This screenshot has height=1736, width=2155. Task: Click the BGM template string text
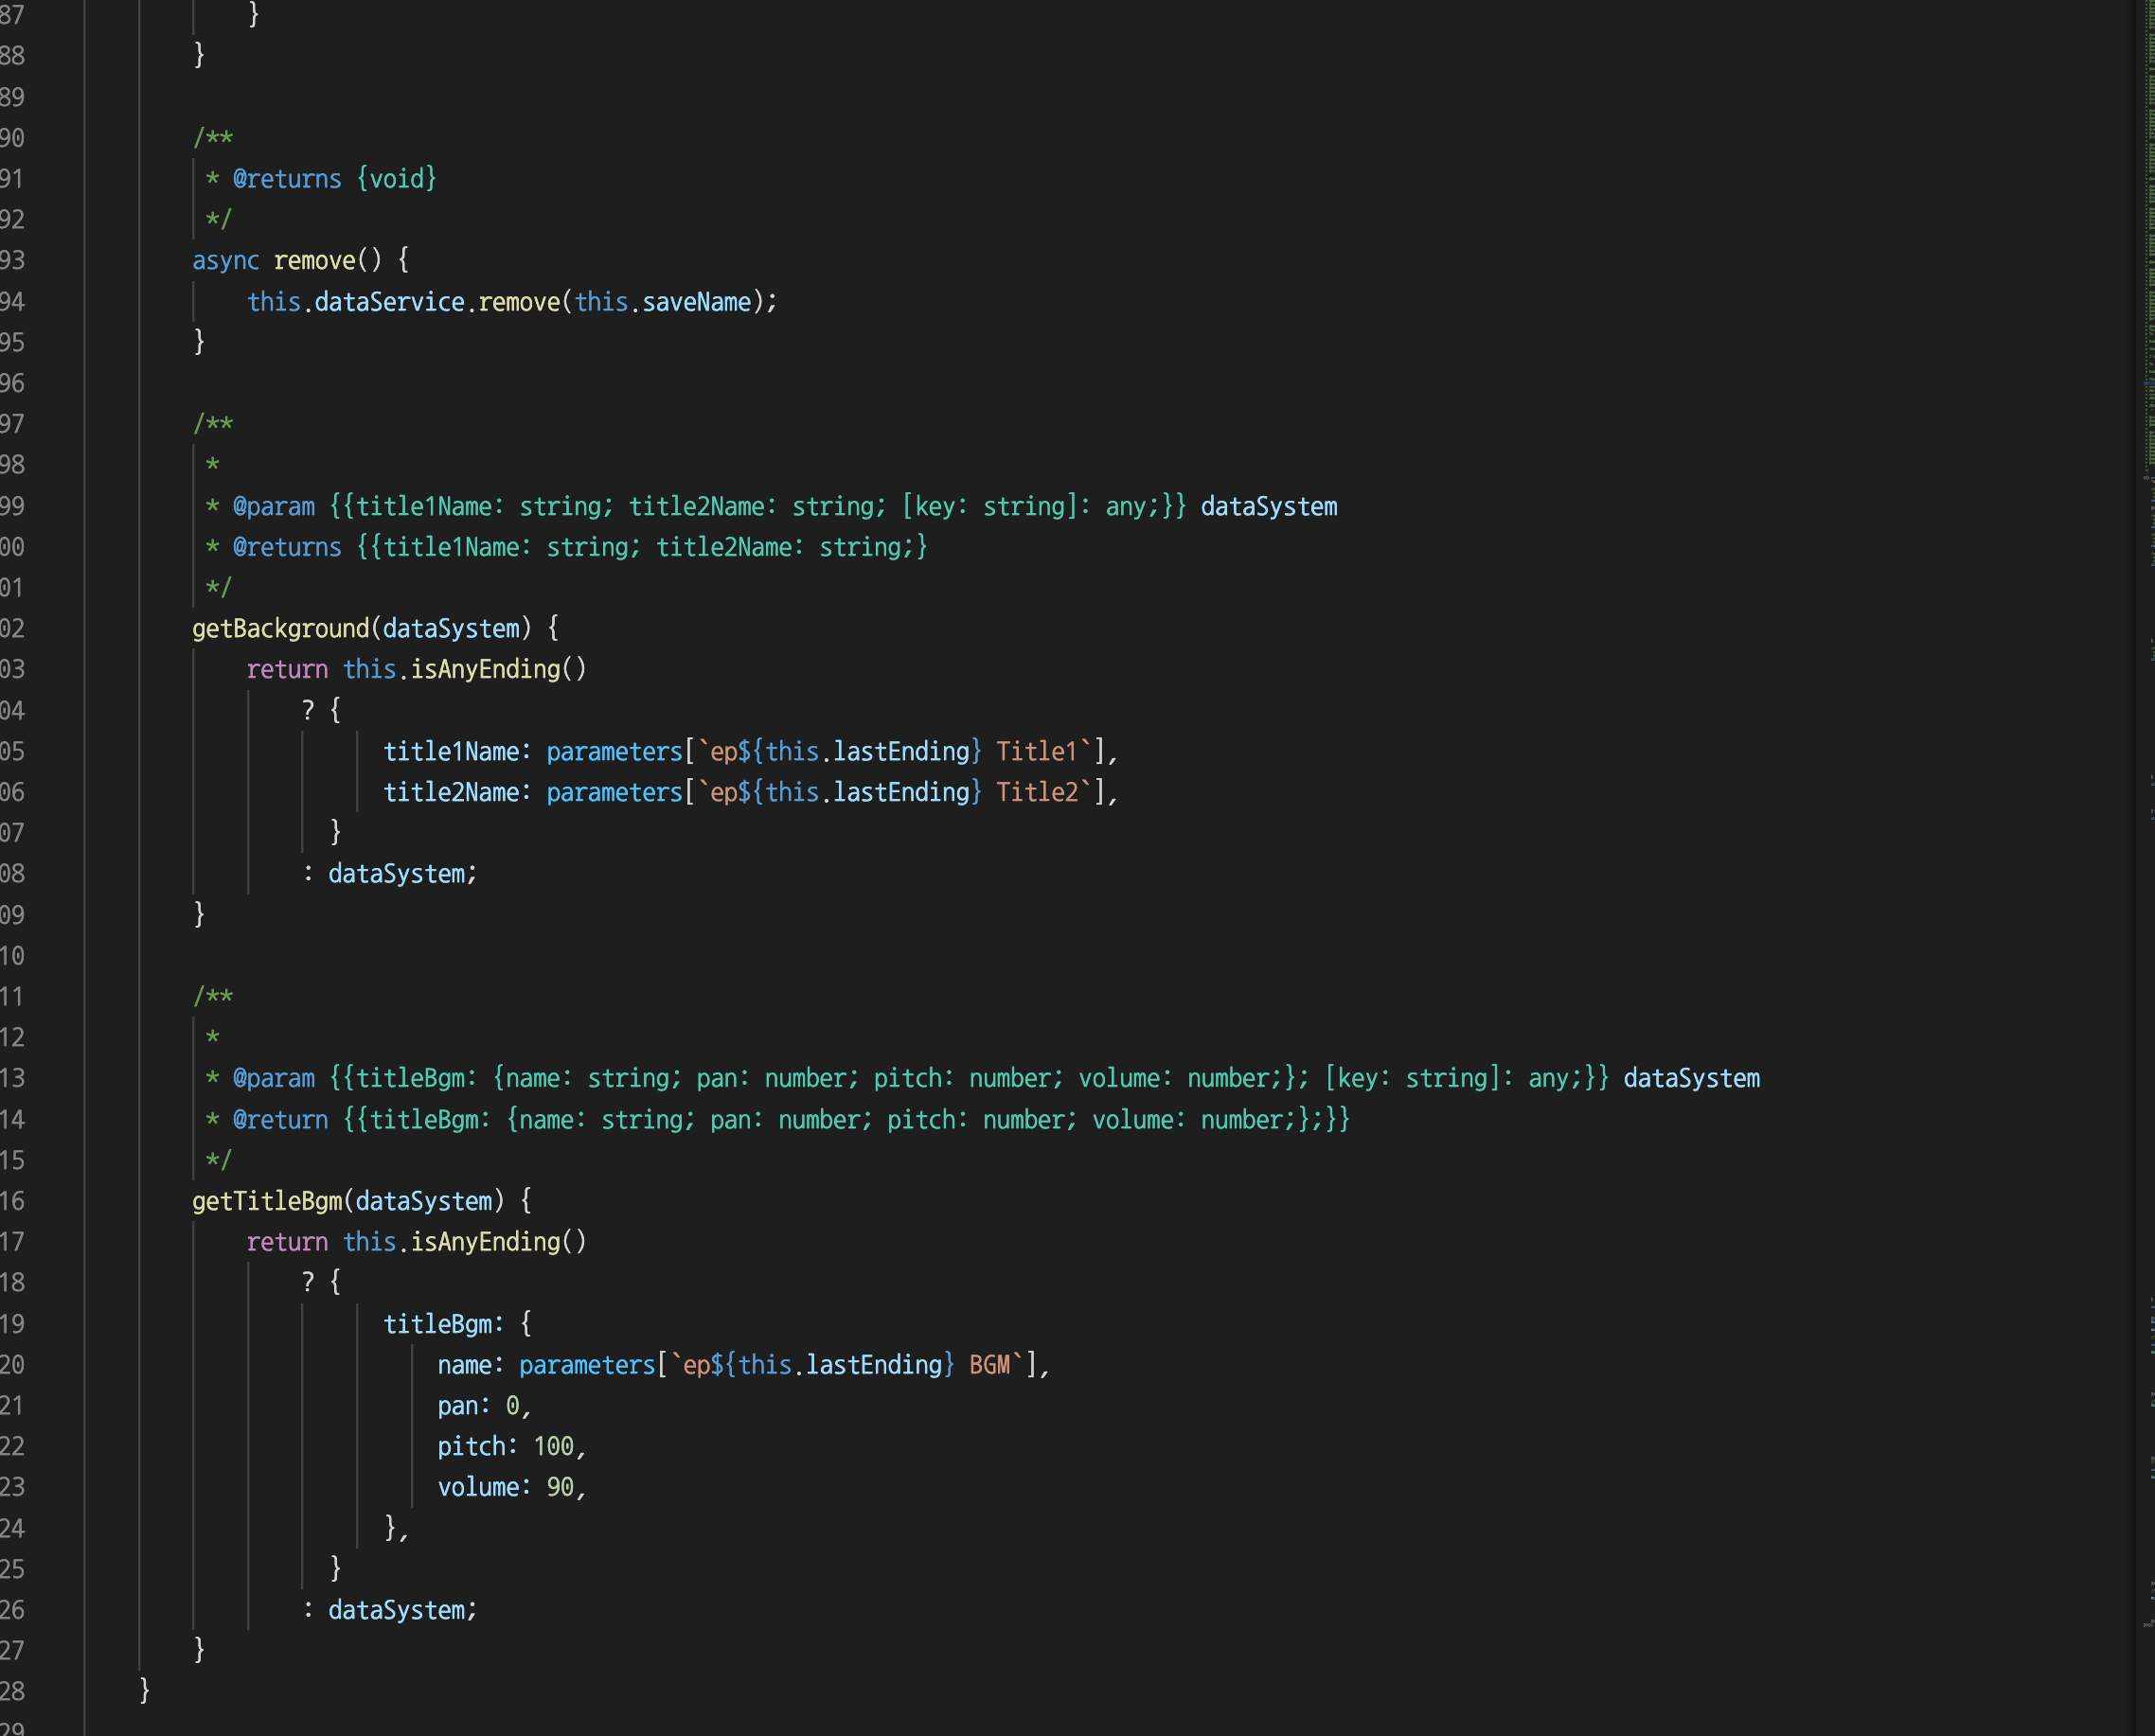click(x=989, y=1365)
